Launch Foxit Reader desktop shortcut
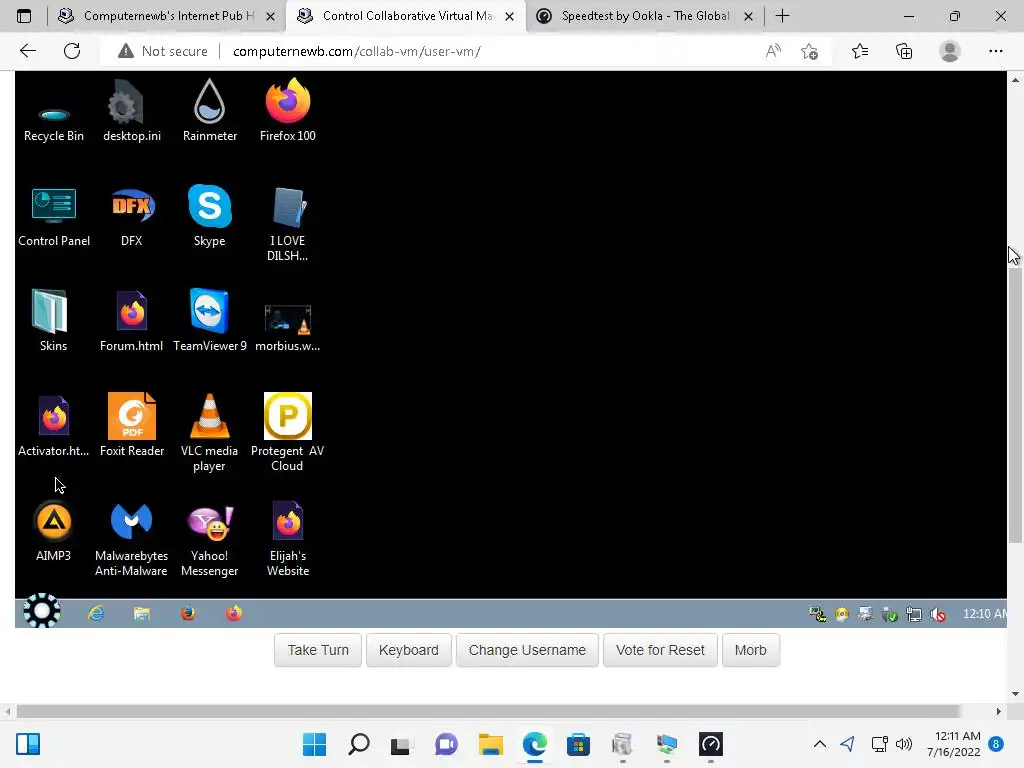The image size is (1024, 768). 131,426
